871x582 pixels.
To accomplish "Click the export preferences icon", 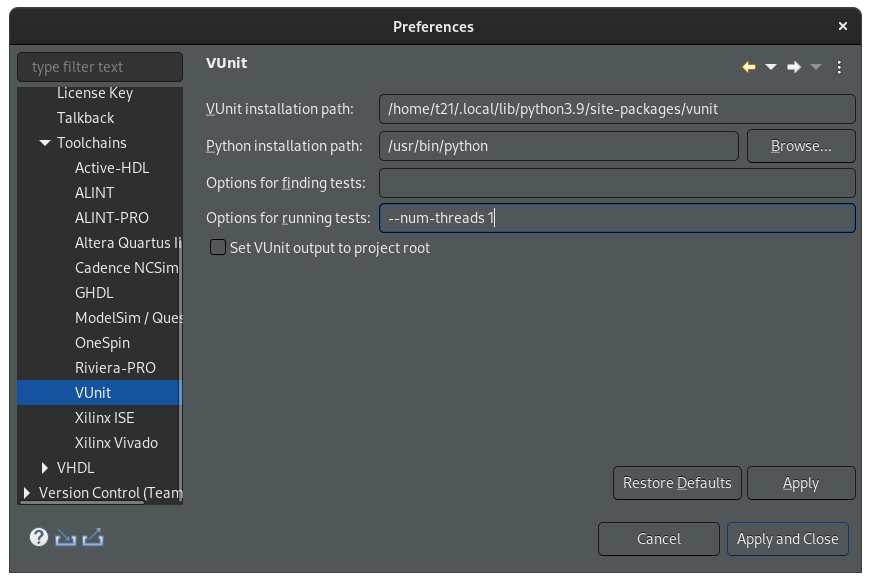I will coord(93,537).
